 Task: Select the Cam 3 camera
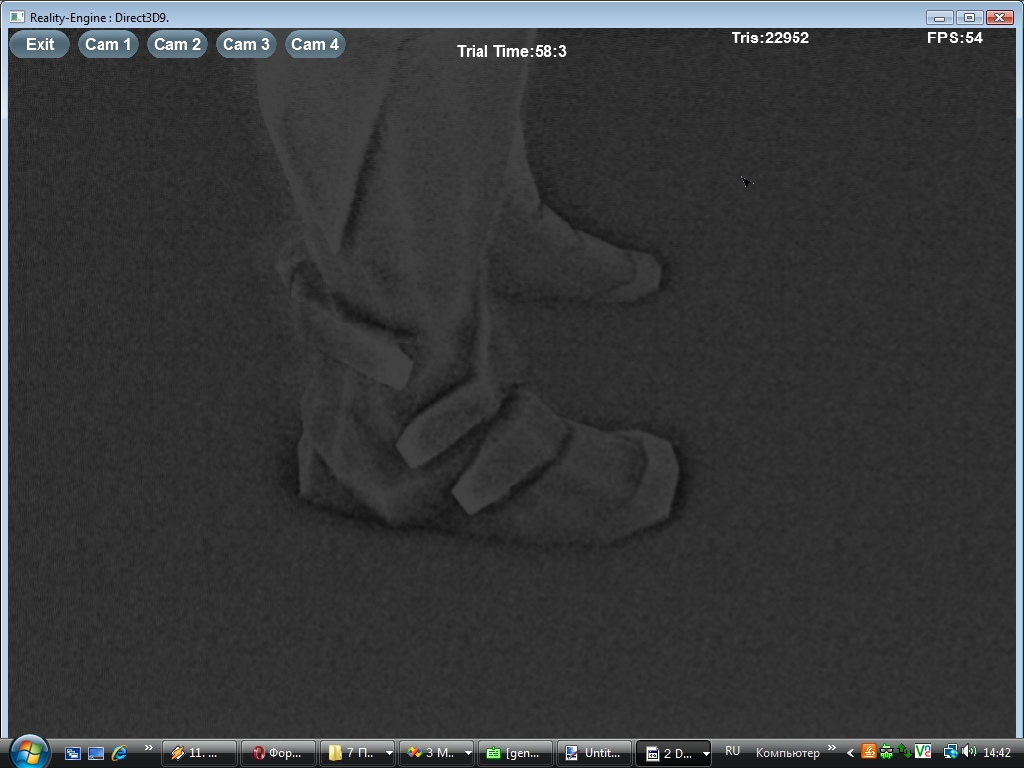coord(246,44)
